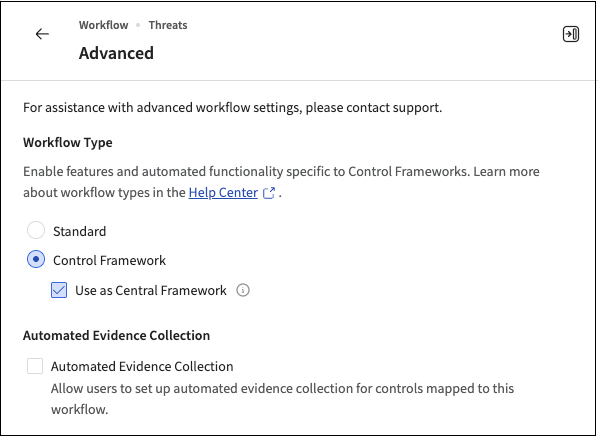This screenshot has height=437, width=598.
Task: Collapse the side panel with the top-right icon
Action: pyautogui.click(x=571, y=34)
